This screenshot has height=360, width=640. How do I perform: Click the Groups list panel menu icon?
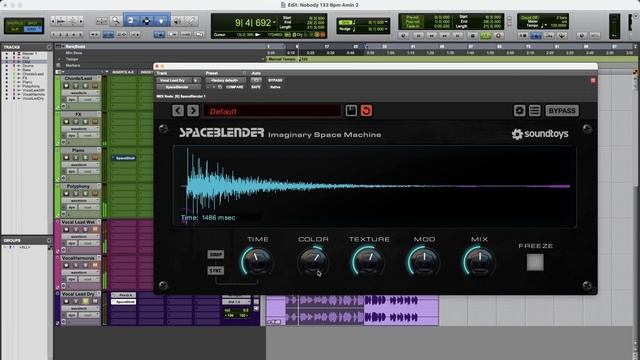[49, 240]
